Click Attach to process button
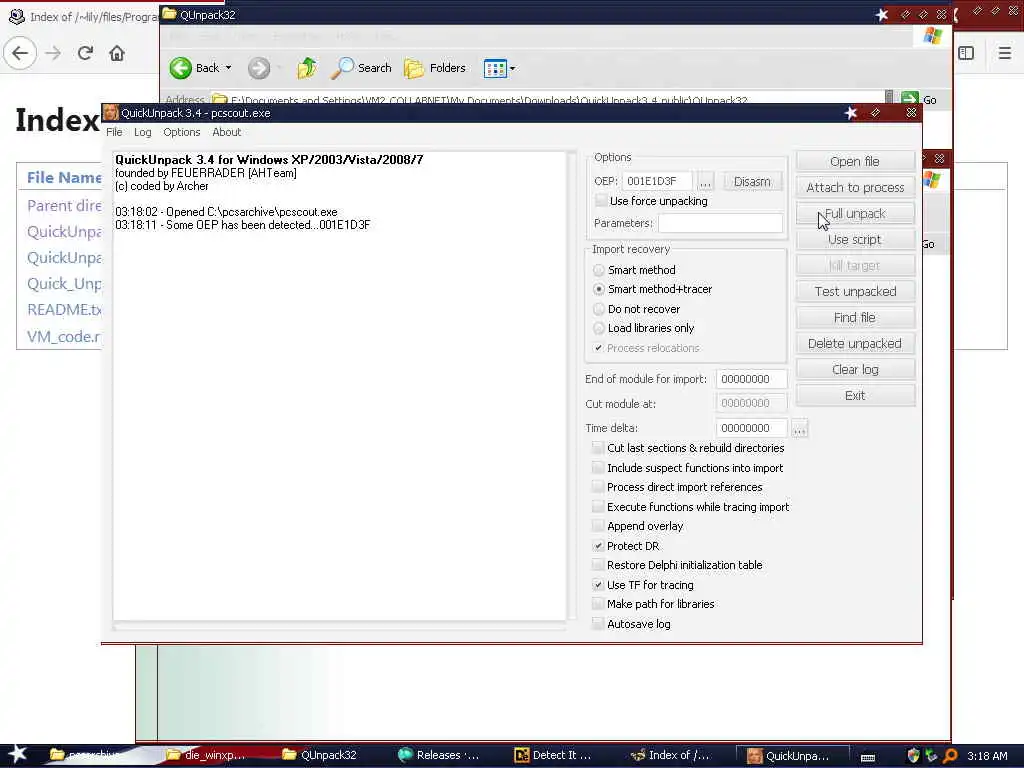This screenshot has width=1024, height=768. coord(855,187)
